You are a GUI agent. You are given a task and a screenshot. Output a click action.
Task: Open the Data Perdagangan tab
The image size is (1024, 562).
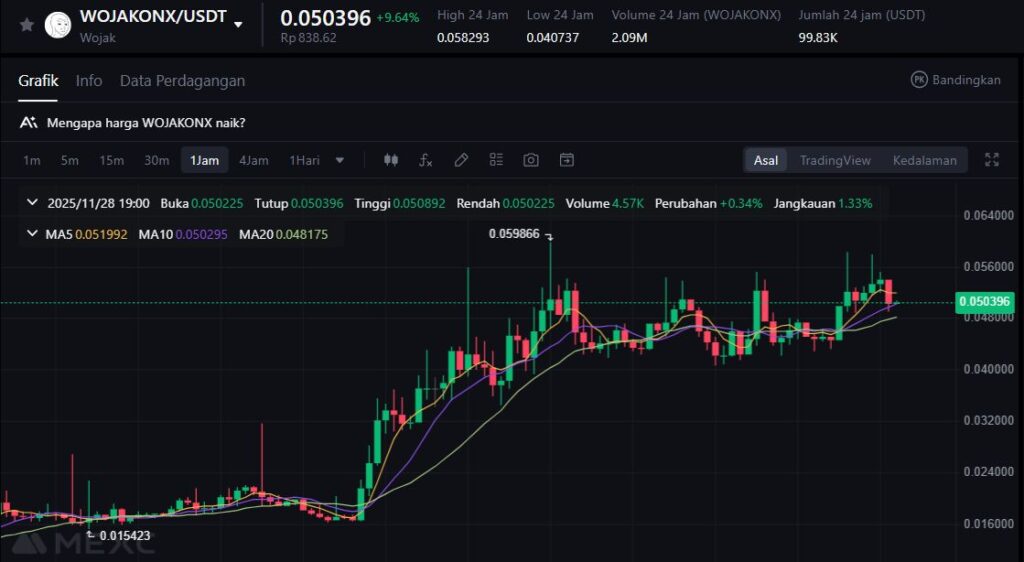coord(182,81)
